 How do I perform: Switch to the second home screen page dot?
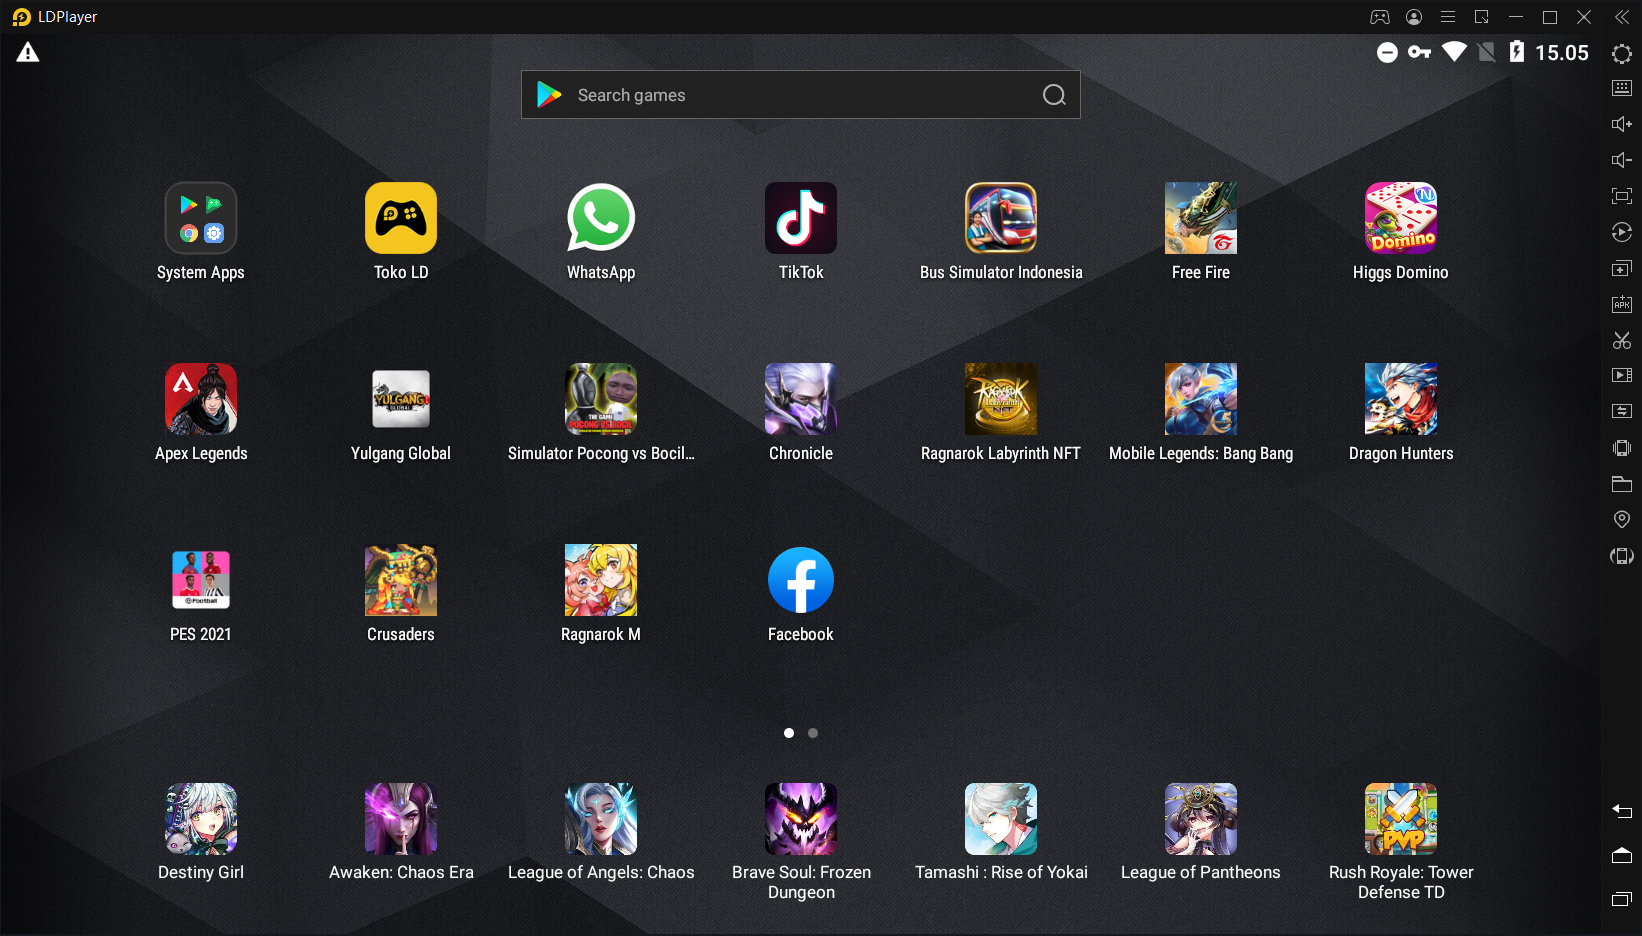[x=813, y=733]
